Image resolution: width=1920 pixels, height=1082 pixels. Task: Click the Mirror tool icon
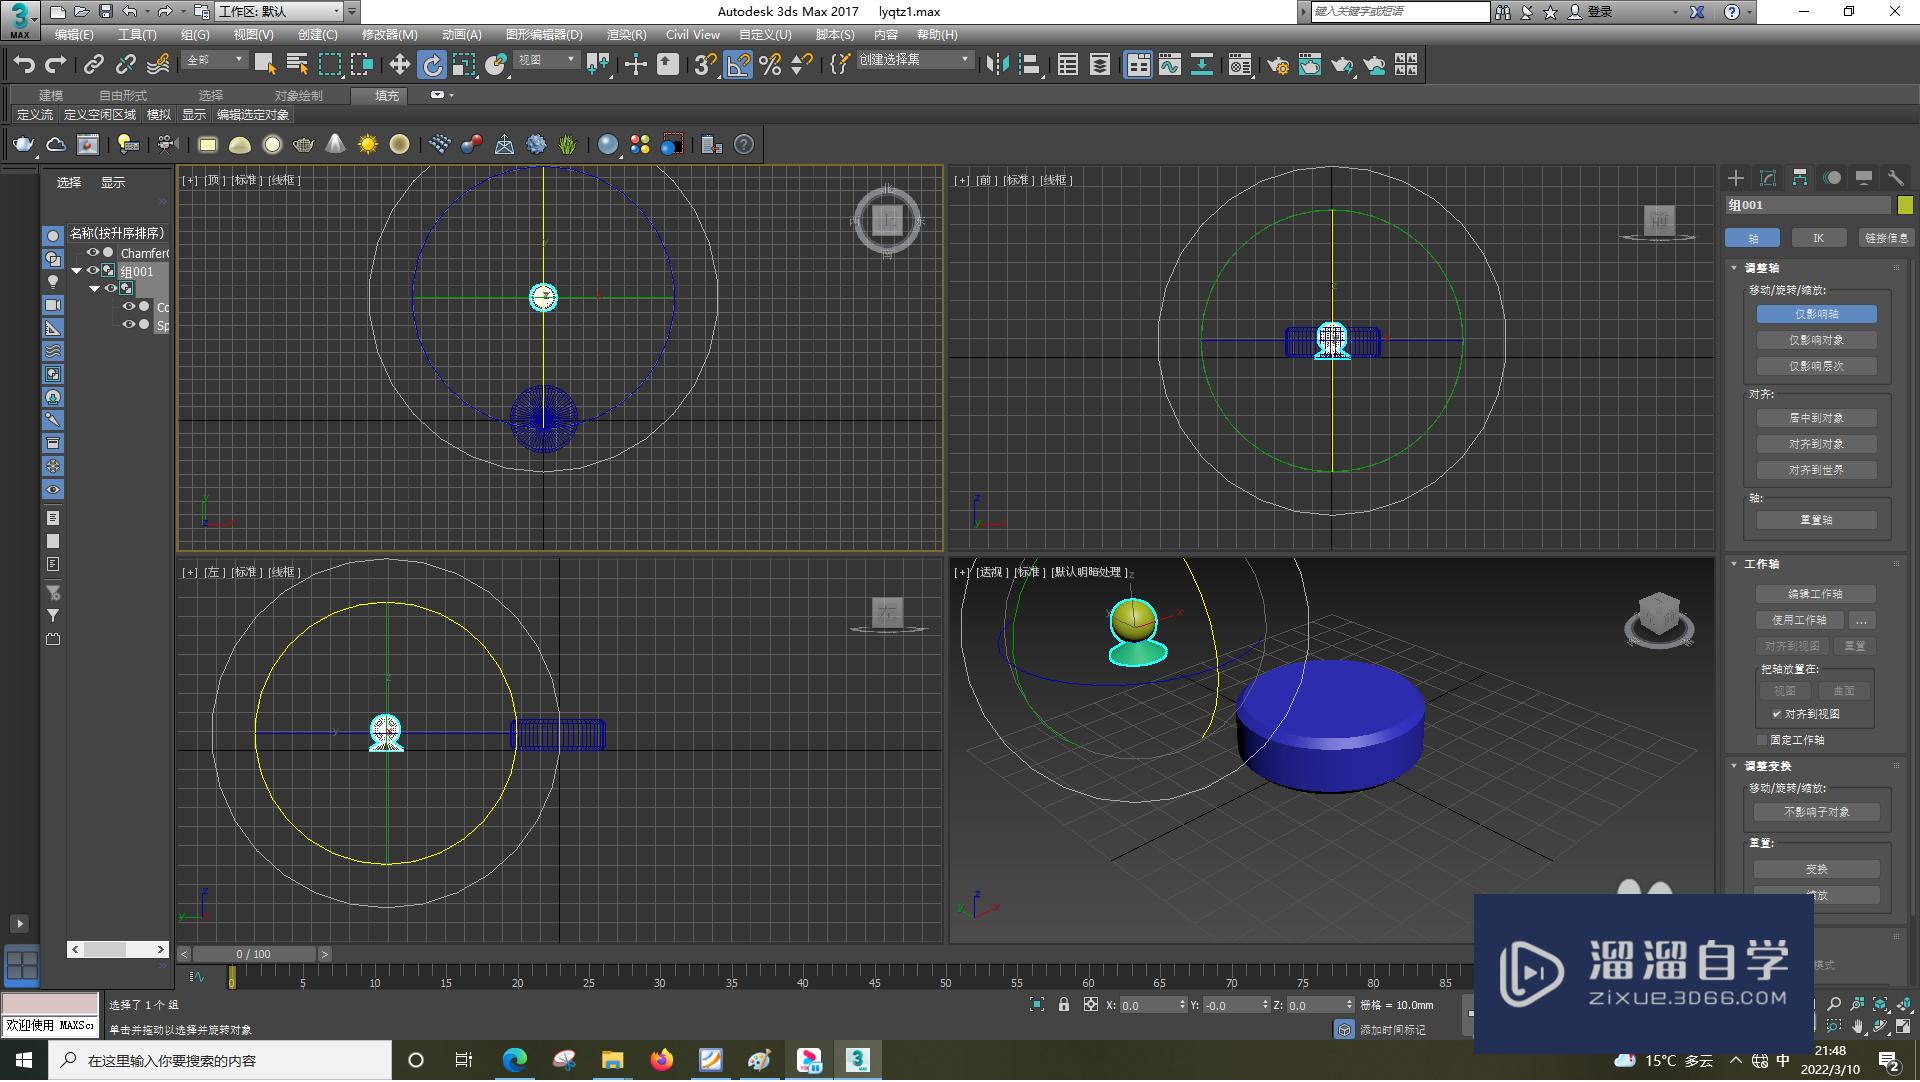[997, 65]
